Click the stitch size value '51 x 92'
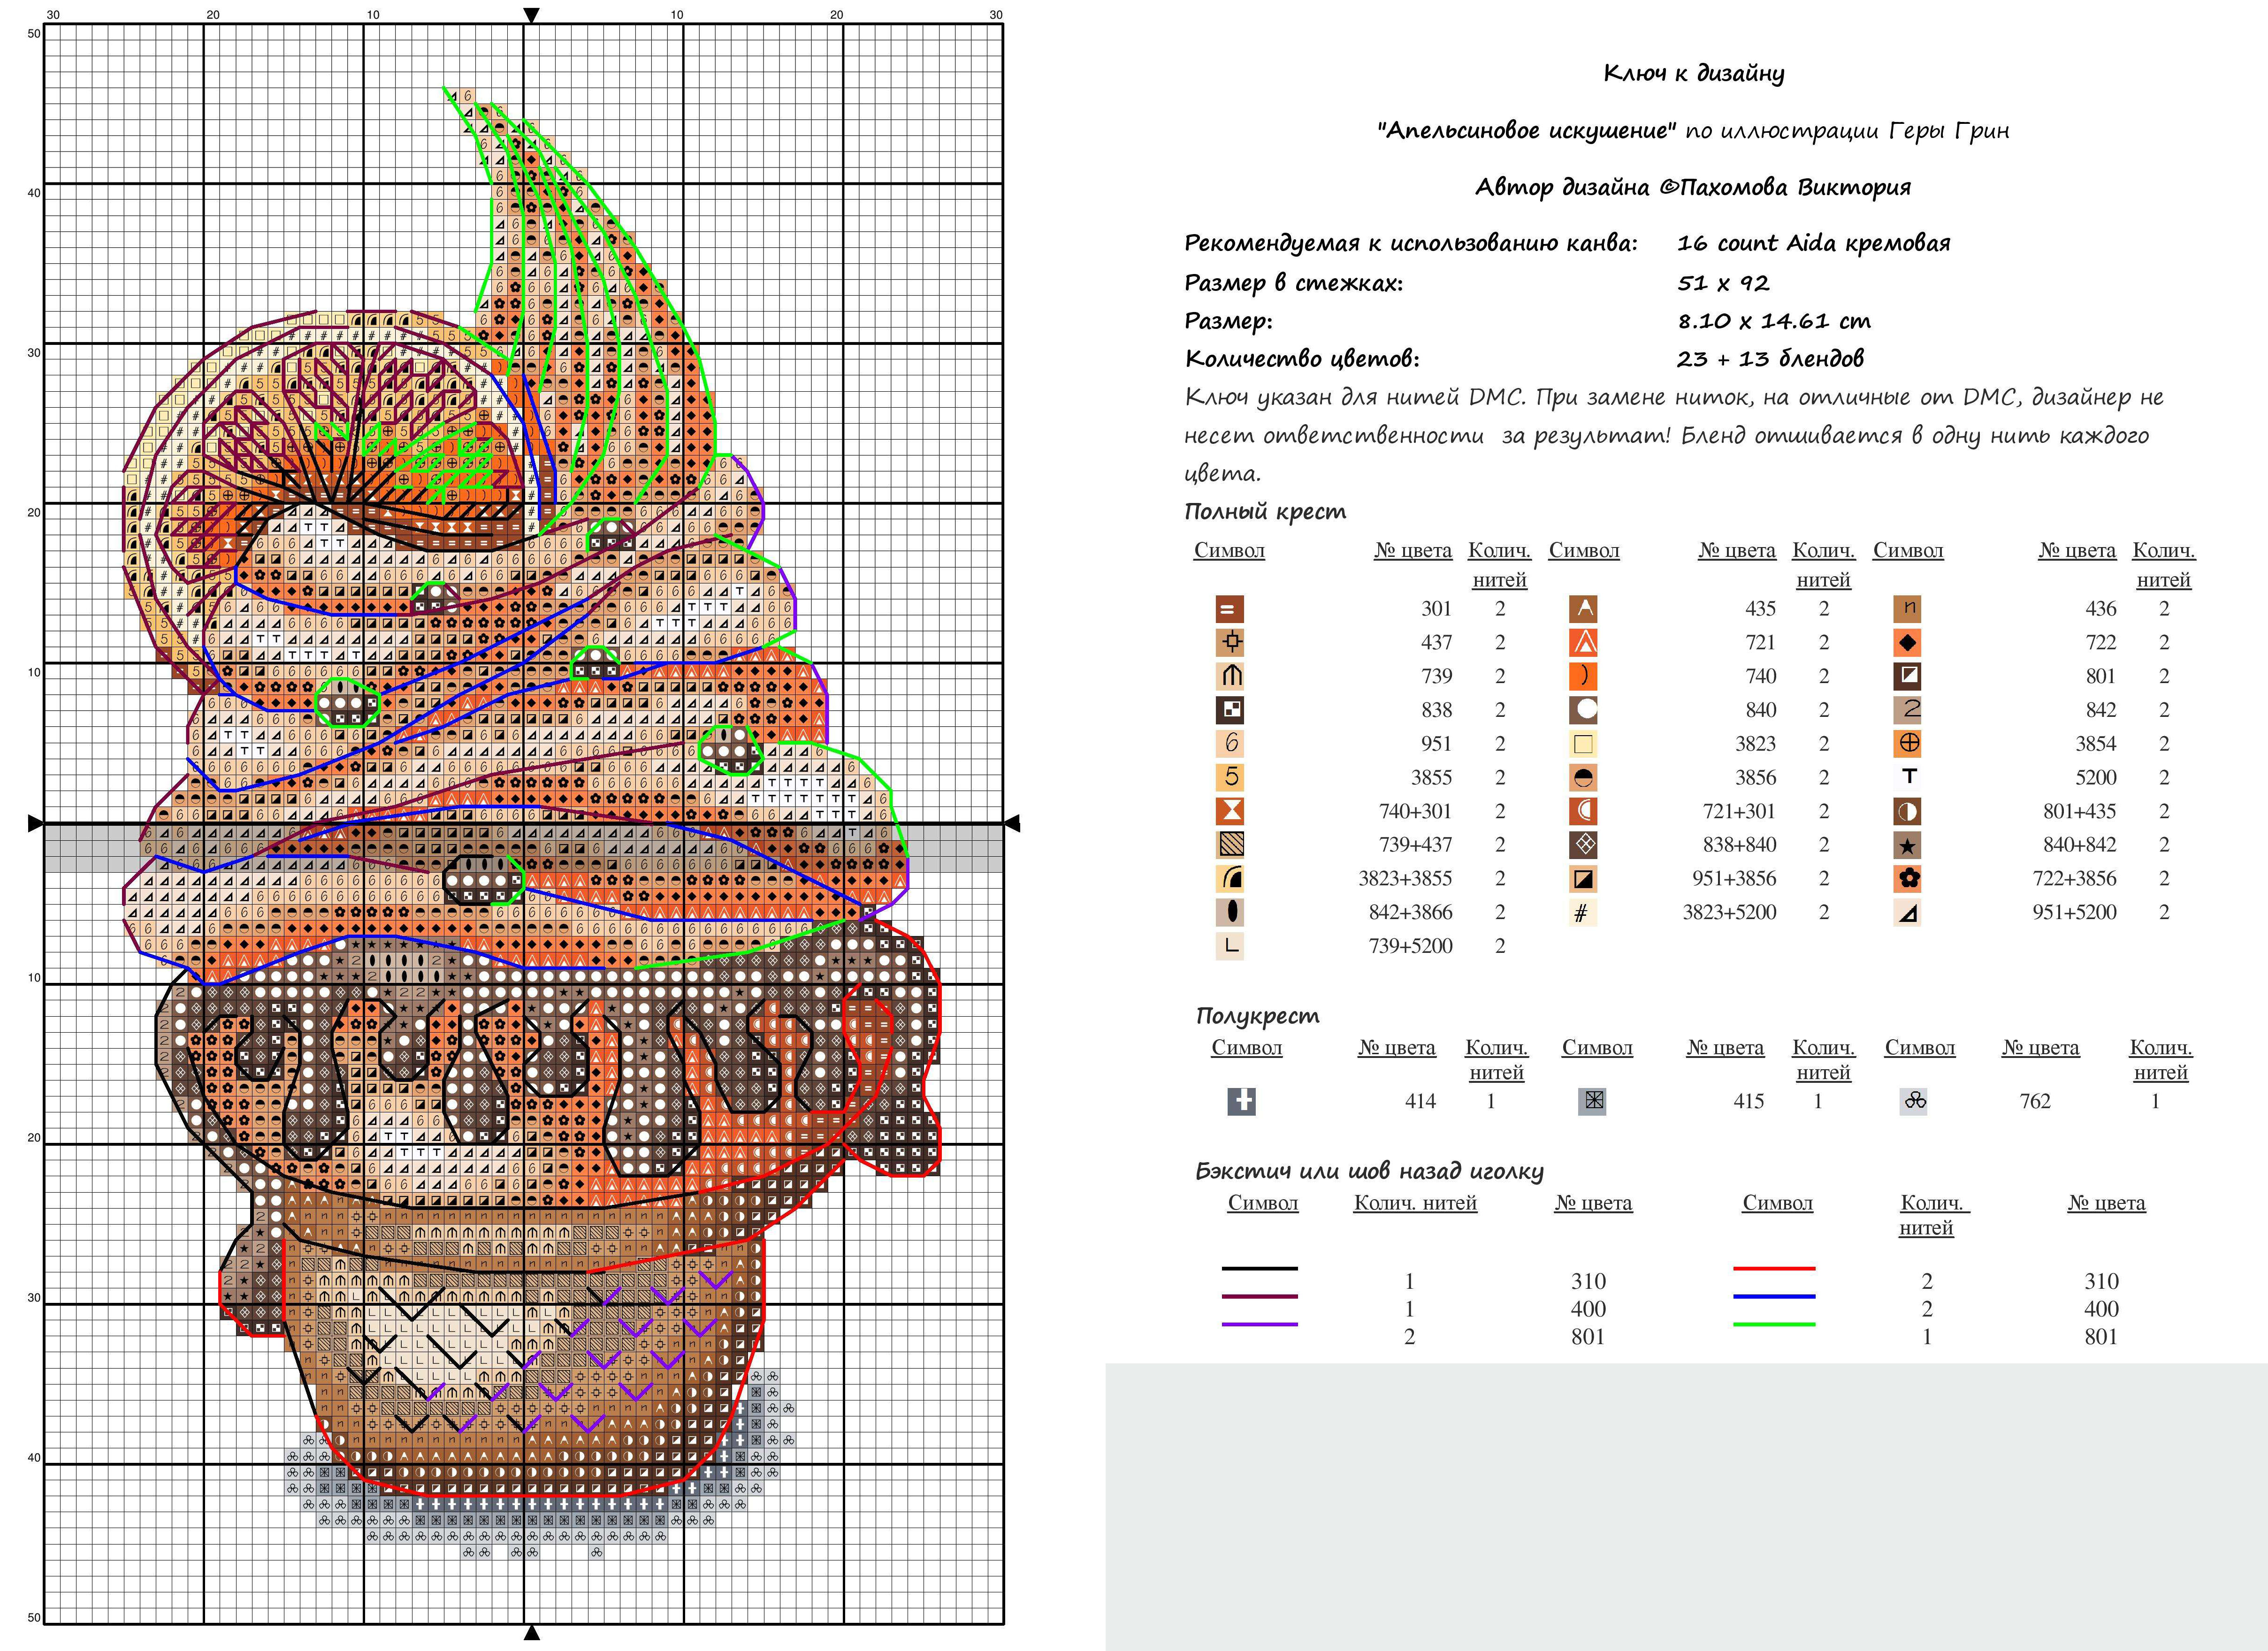 click(1723, 283)
